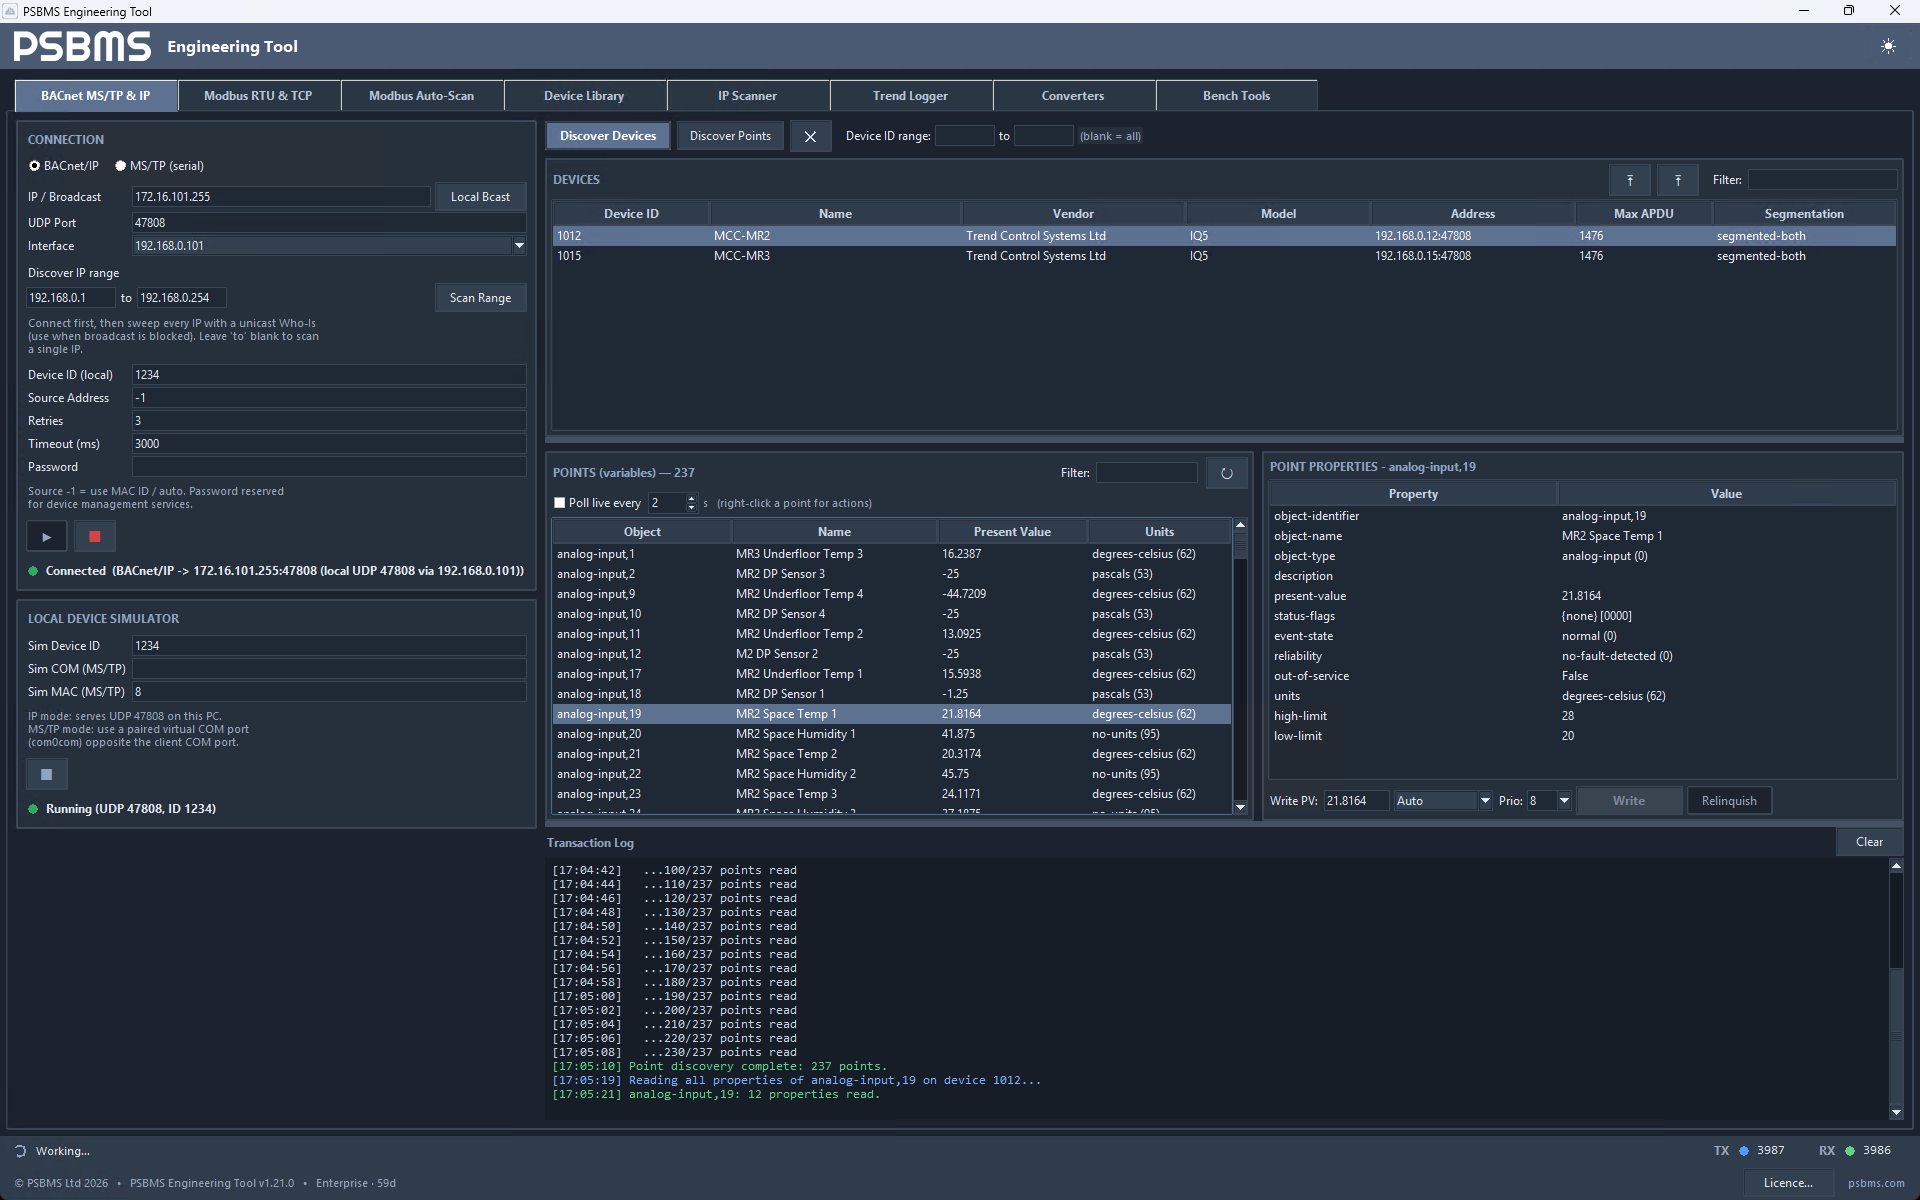Select point MR2 Space Humidity 1

coord(892,734)
